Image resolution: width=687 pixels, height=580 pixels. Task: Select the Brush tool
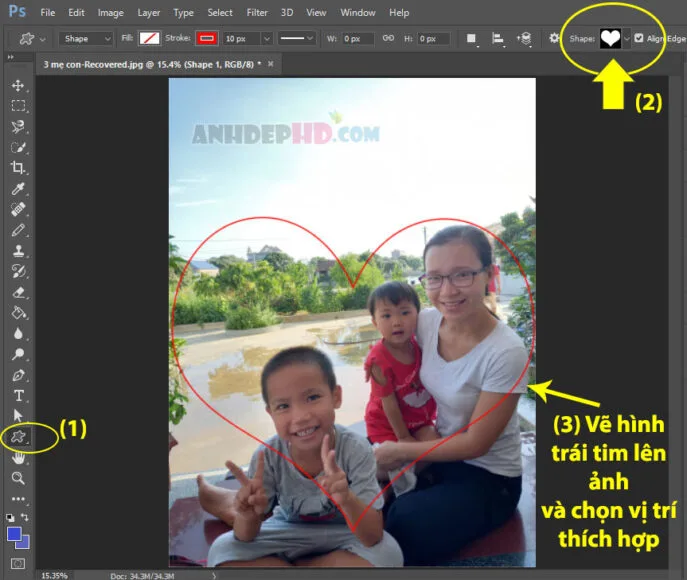(x=18, y=230)
